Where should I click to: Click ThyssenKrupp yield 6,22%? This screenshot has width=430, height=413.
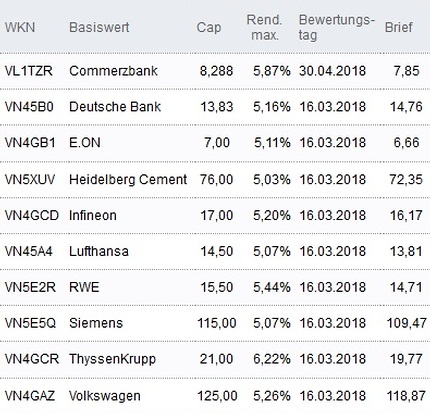(272, 359)
